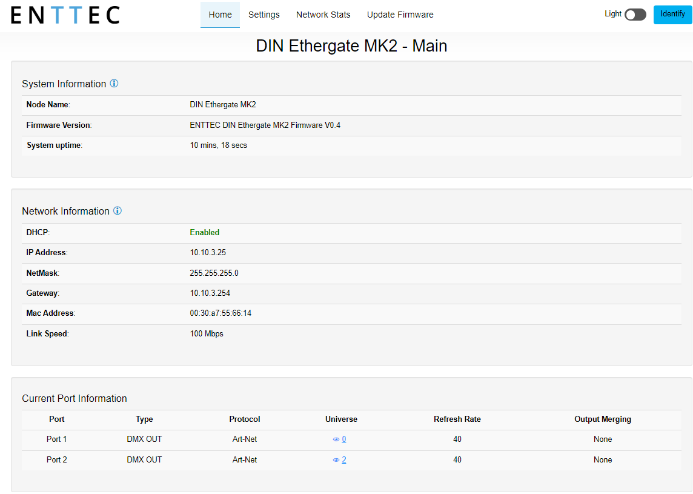The image size is (693, 494).
Task: Click the Firmware Version label
Action: tap(59, 125)
